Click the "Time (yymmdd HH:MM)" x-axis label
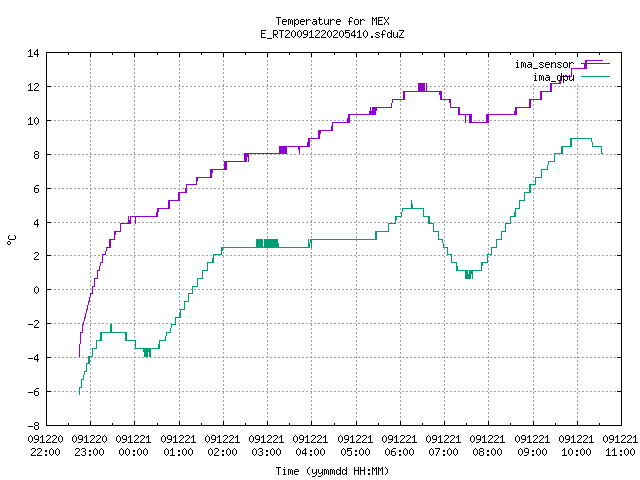The width and height of the screenshot is (640, 480). coord(332,471)
